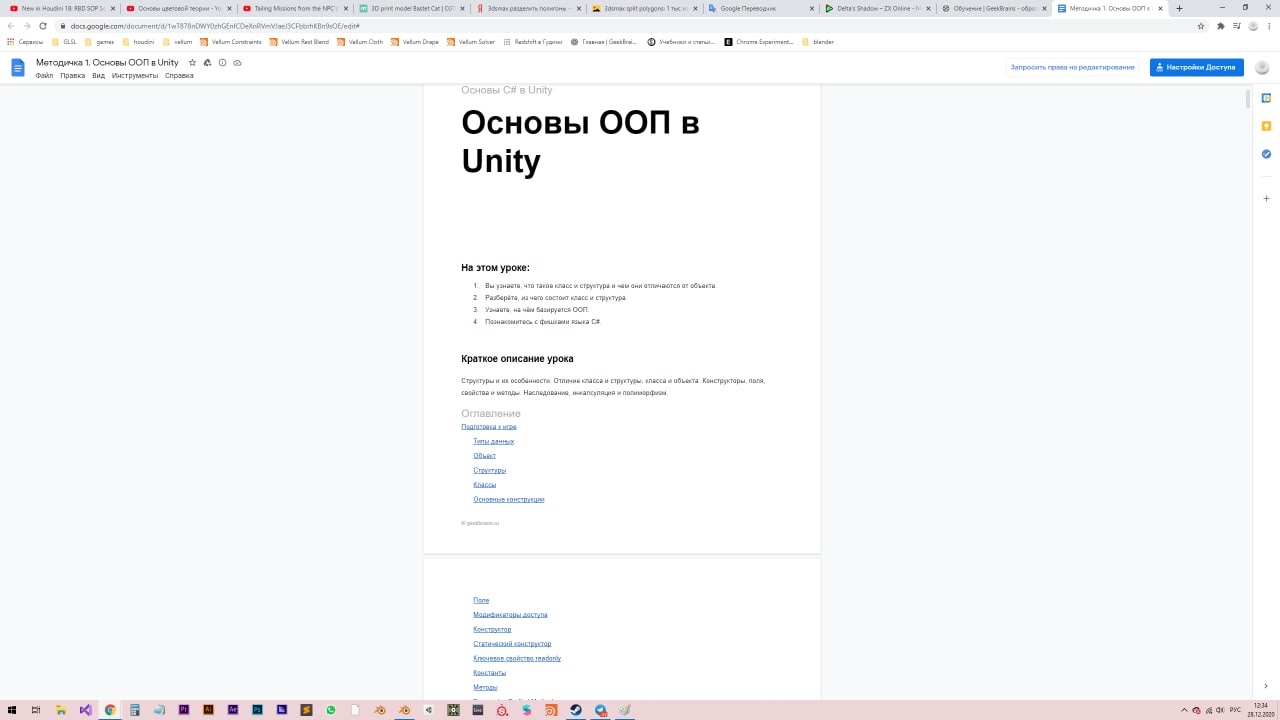Open the Файл menu

pyautogui.click(x=44, y=76)
